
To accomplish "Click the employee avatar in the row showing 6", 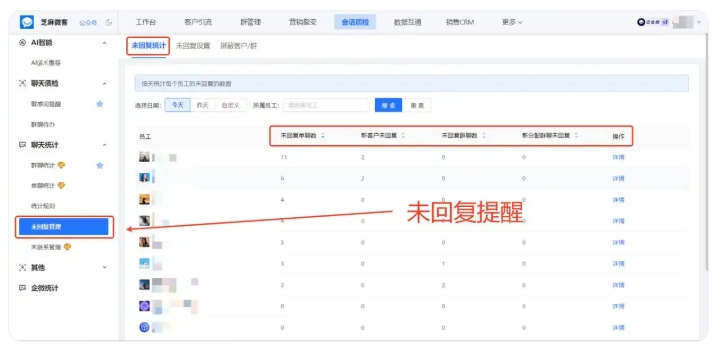I will [x=144, y=178].
